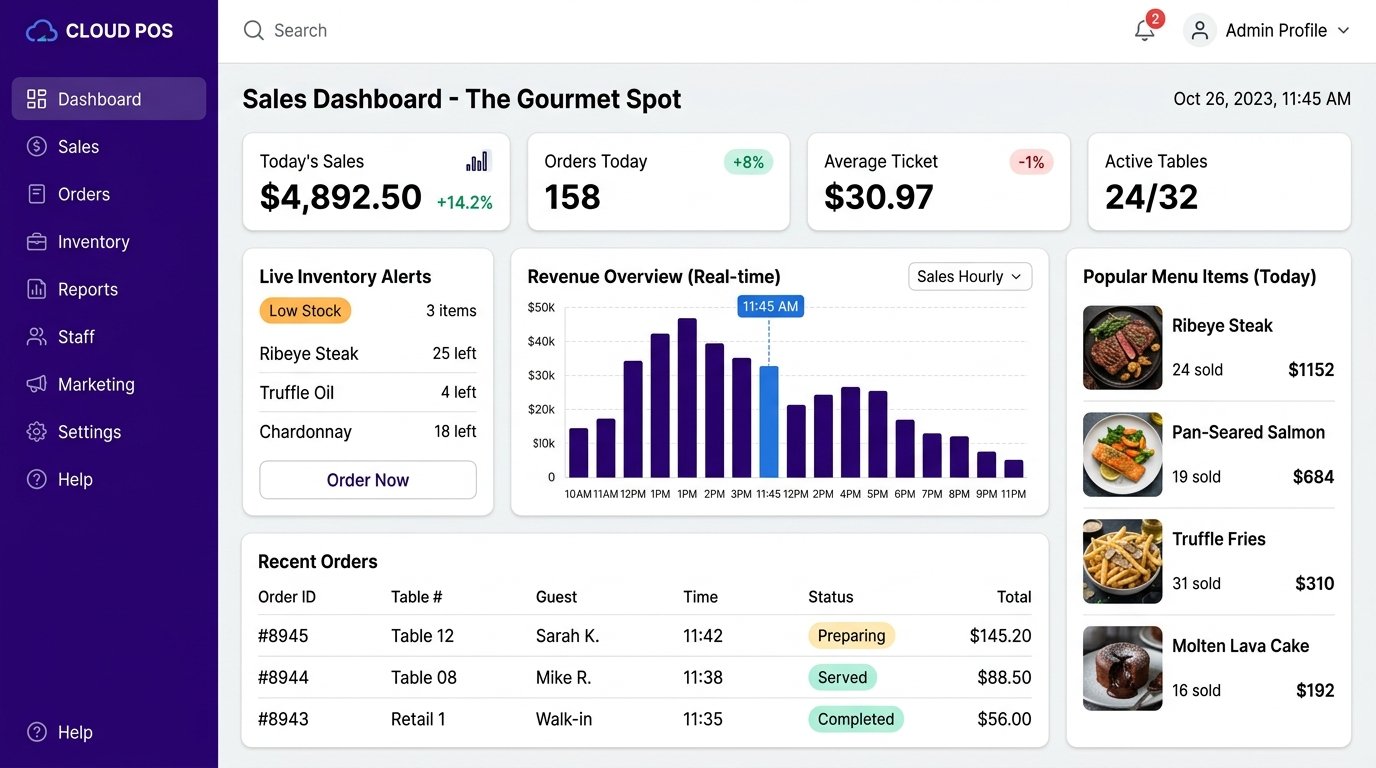This screenshot has height=768, width=1376.
Task: Click the Reports chart icon
Action: (x=37, y=289)
